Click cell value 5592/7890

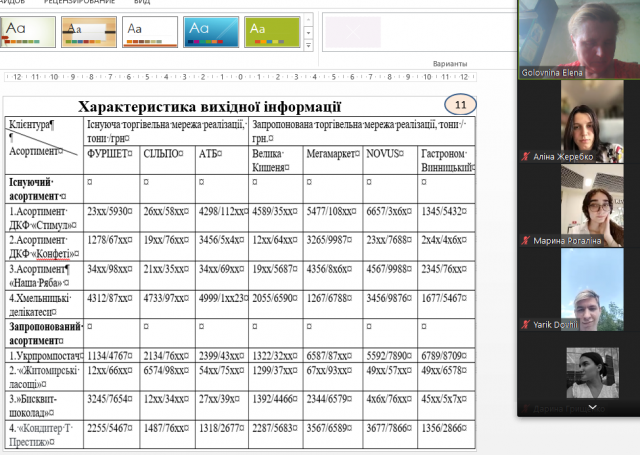point(389,355)
